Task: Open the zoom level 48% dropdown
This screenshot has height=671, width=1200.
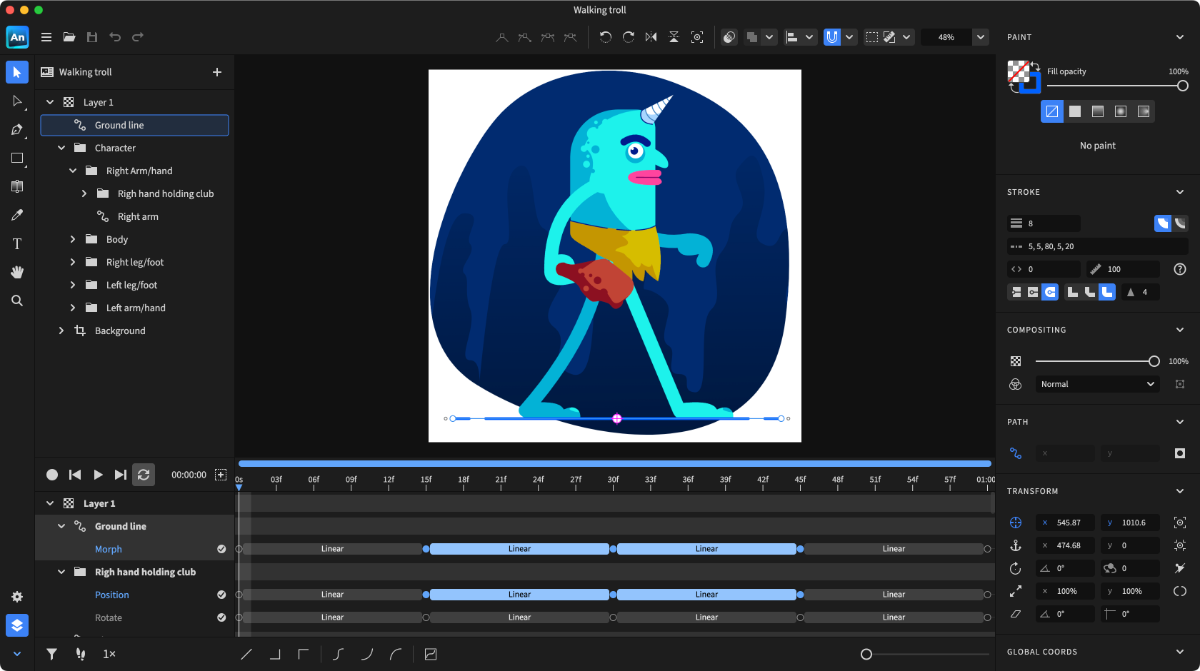Action: [x=980, y=37]
